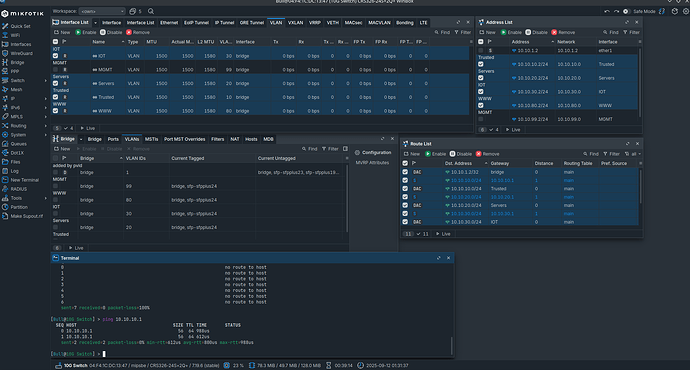Open Interfaces from the sidebar
This screenshot has height=370, width=690.
click(21, 44)
